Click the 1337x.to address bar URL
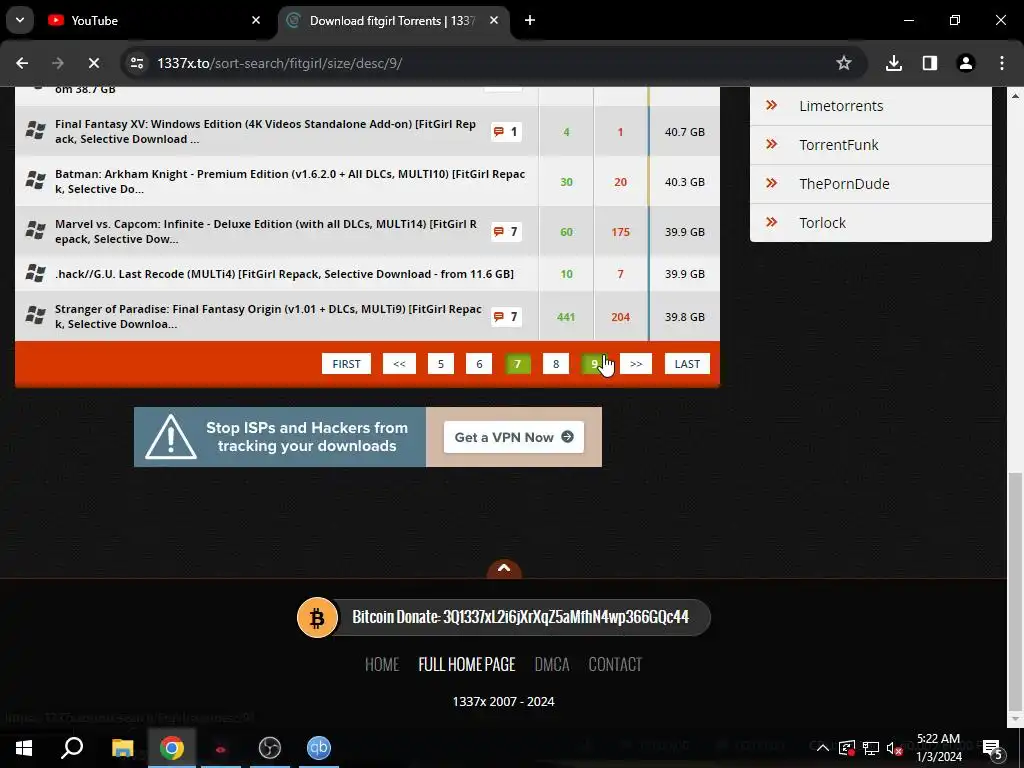 click(280, 63)
